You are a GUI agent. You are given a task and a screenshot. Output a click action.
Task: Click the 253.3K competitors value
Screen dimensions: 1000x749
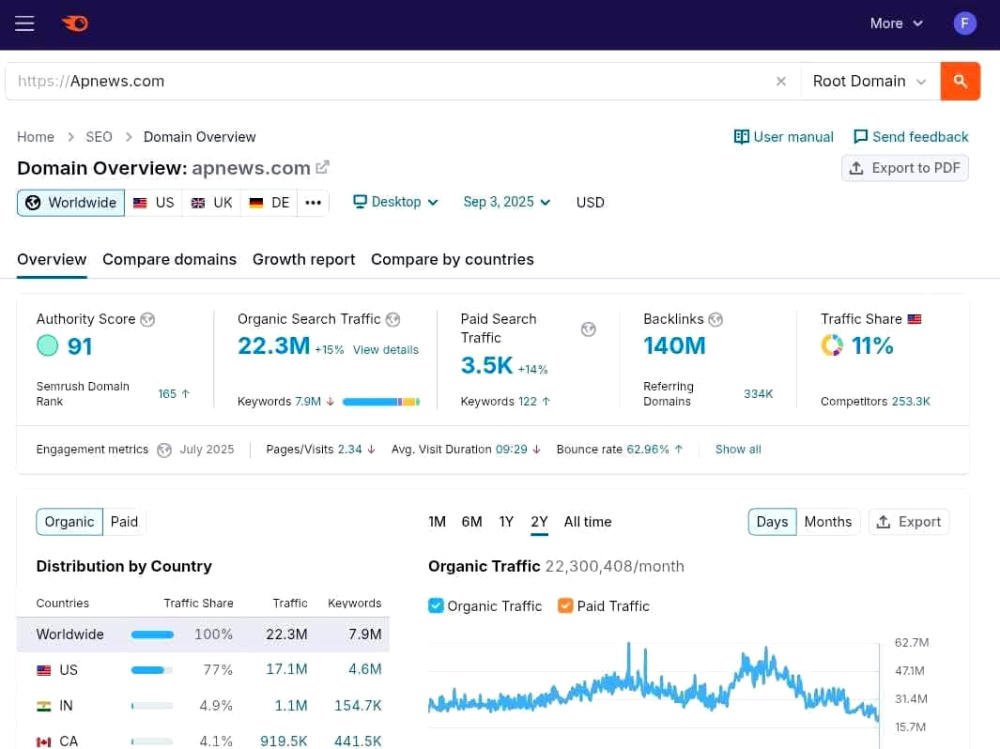pyautogui.click(x=911, y=401)
